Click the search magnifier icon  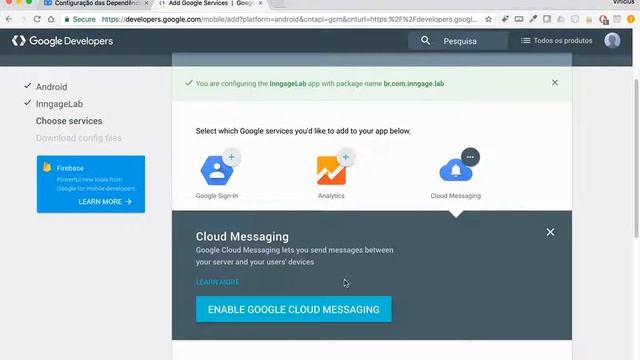click(x=425, y=40)
